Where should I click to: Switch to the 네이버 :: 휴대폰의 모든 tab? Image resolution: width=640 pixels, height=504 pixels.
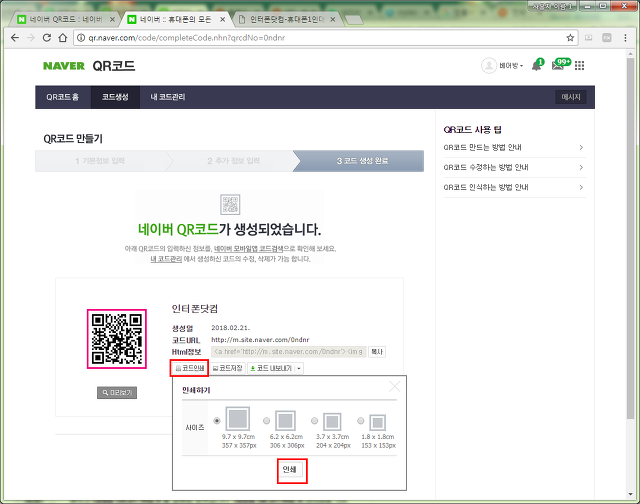[x=176, y=19]
